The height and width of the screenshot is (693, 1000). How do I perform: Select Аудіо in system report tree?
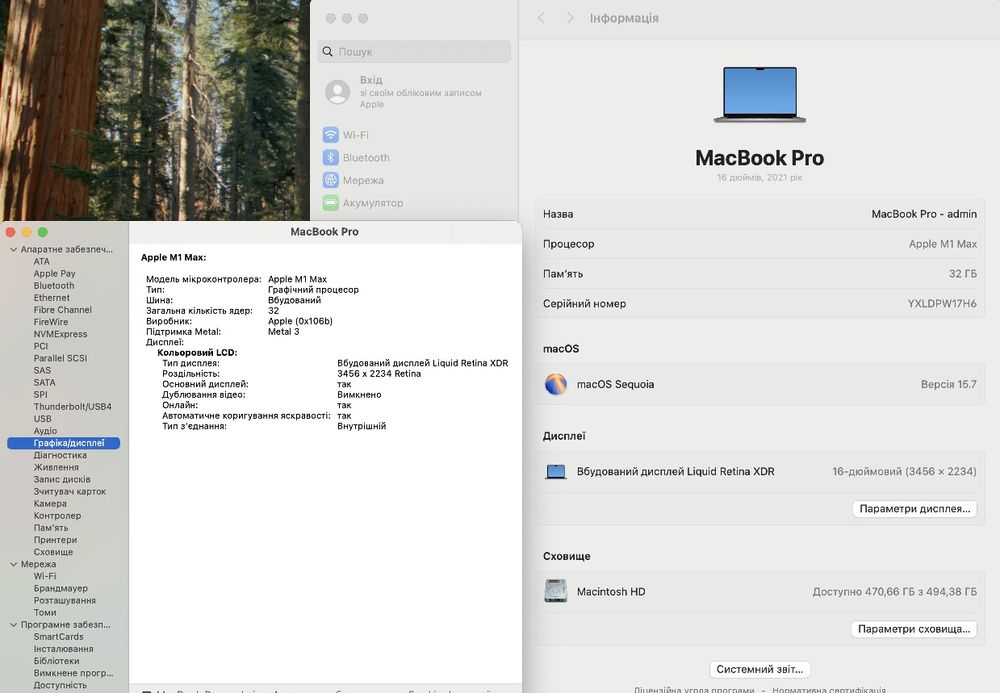(x=45, y=431)
